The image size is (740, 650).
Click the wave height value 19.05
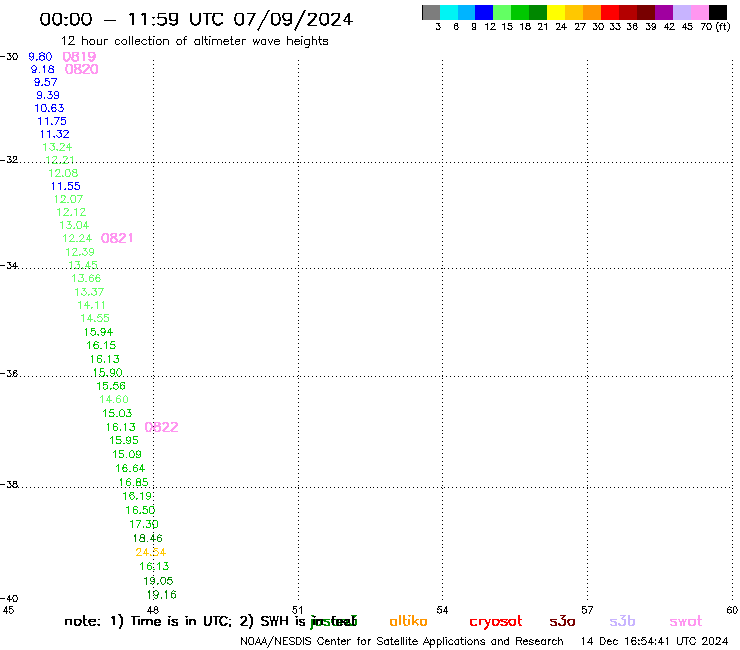[x=158, y=581]
